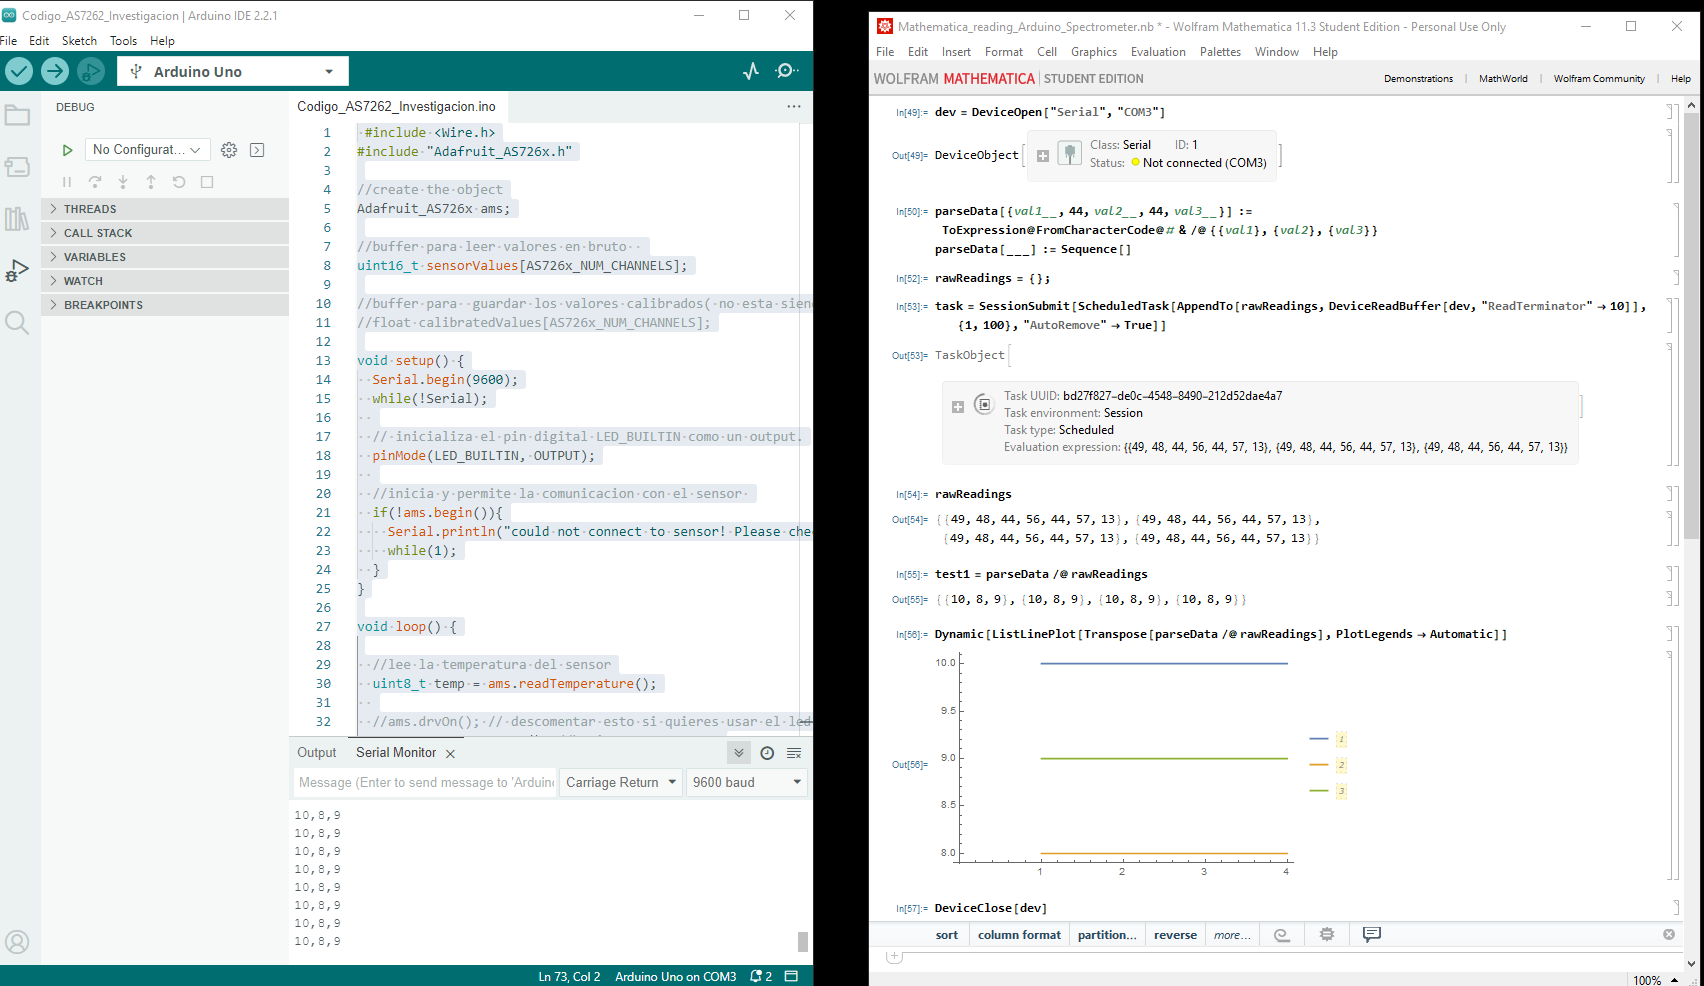Open the Boards Manager sidebar icon
This screenshot has height=986, width=1704.
(17, 167)
